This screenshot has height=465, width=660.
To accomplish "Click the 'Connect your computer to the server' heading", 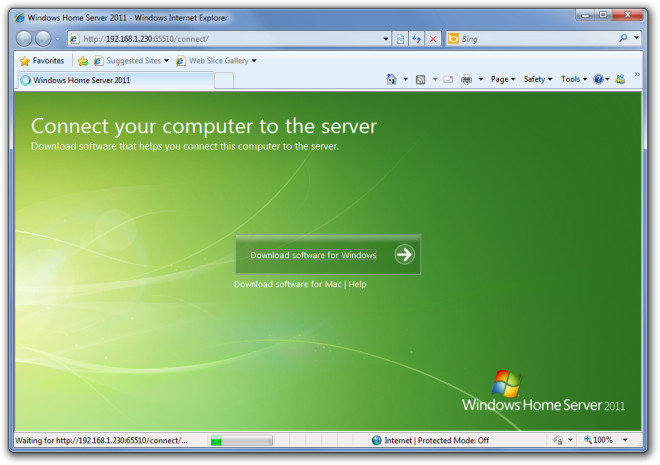I will tap(204, 126).
